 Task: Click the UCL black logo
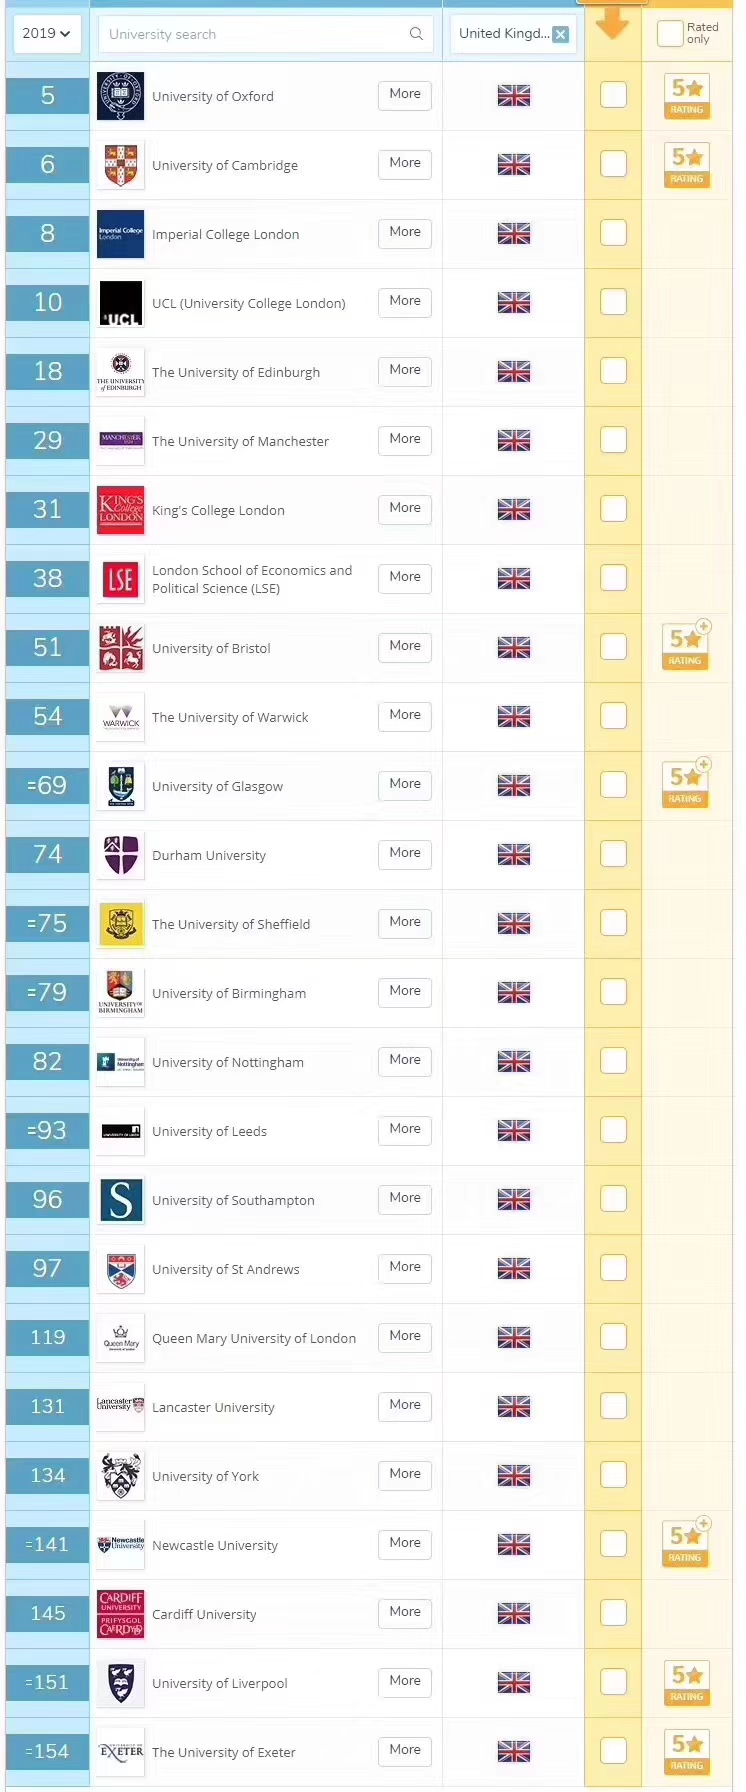pyautogui.click(x=120, y=303)
